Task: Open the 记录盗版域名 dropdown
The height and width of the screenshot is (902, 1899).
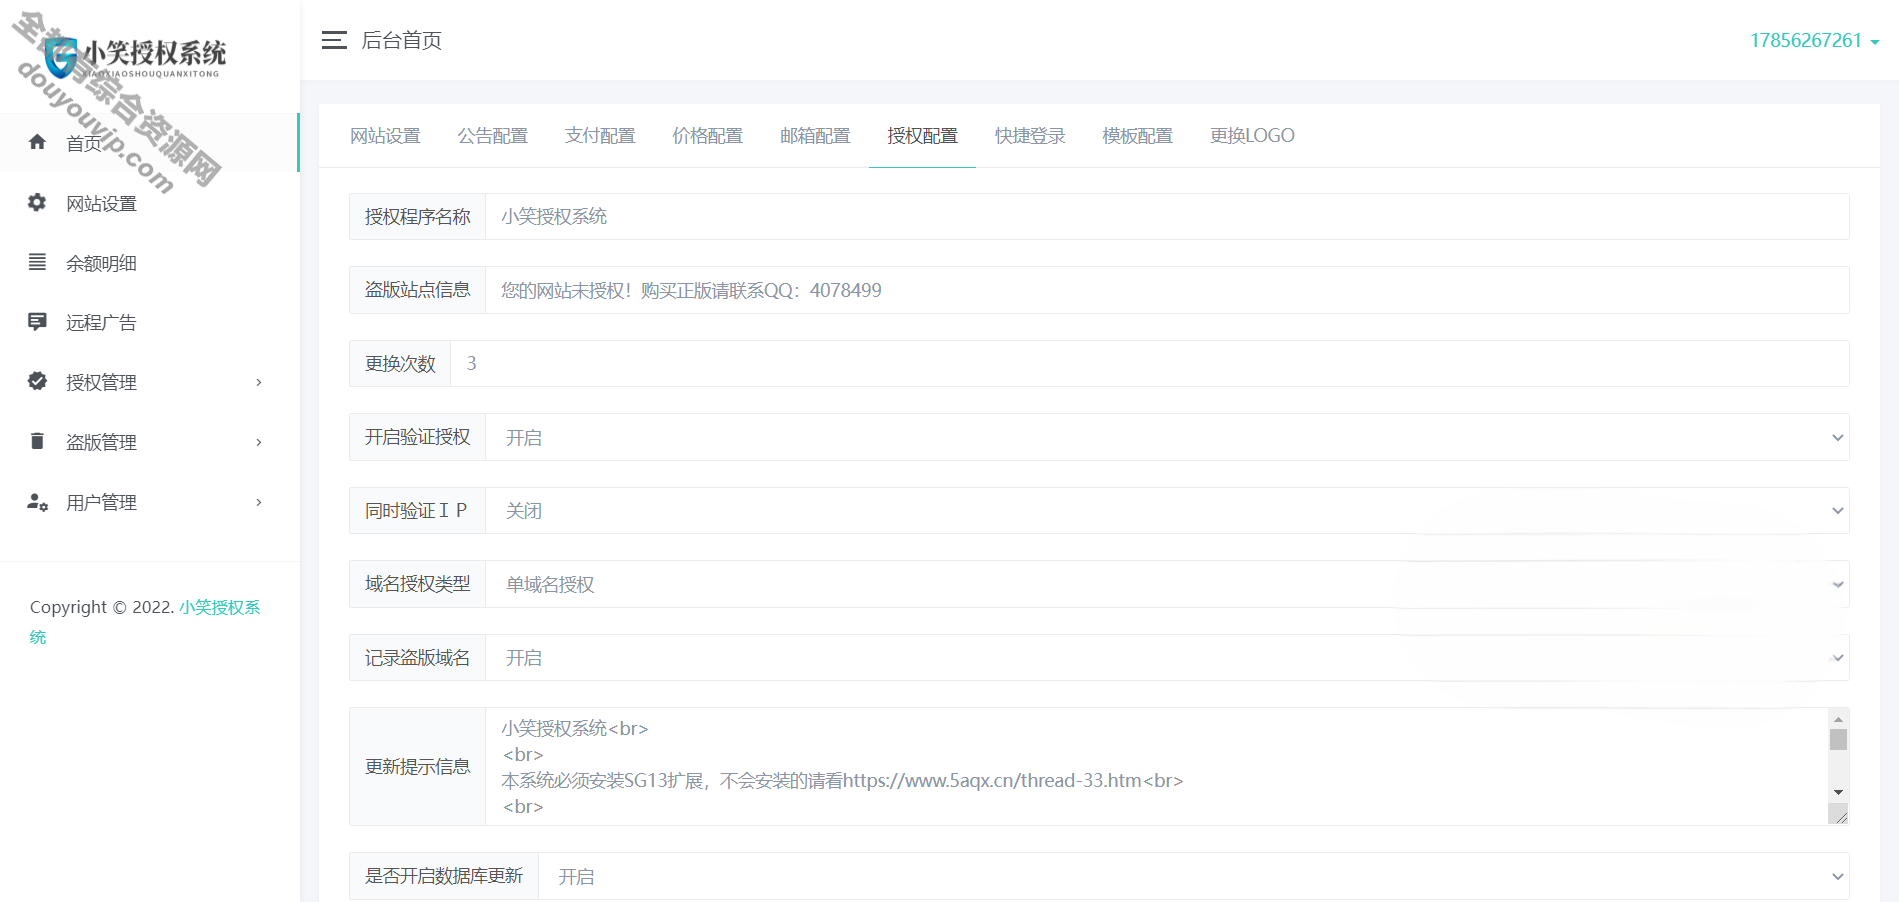Action: pyautogui.click(x=1167, y=657)
